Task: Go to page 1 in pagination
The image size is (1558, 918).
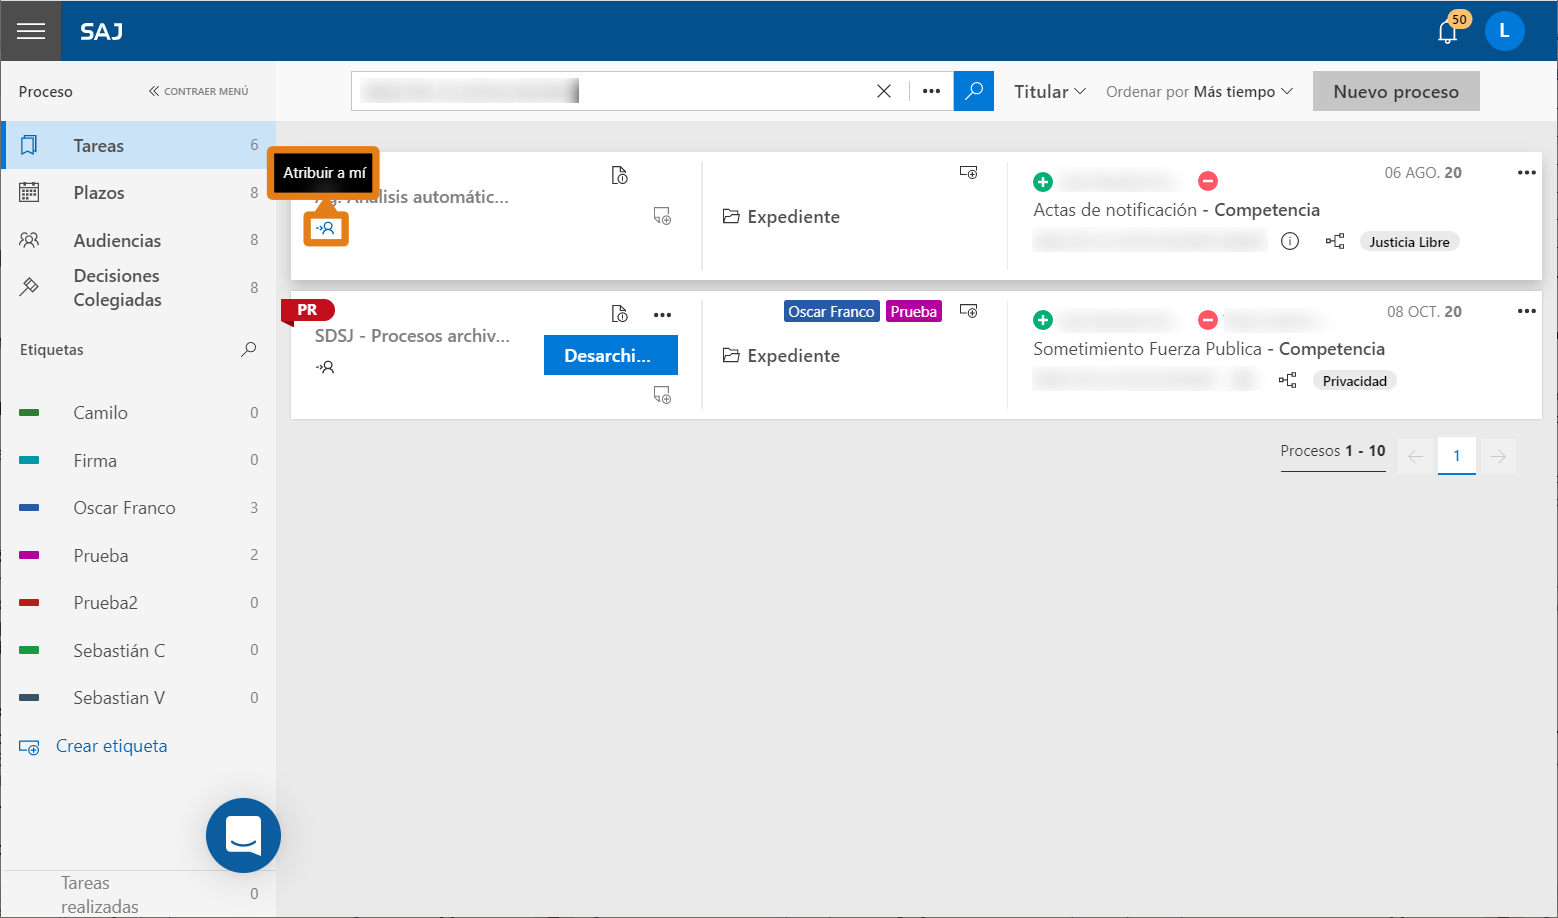Action: pos(1457,456)
